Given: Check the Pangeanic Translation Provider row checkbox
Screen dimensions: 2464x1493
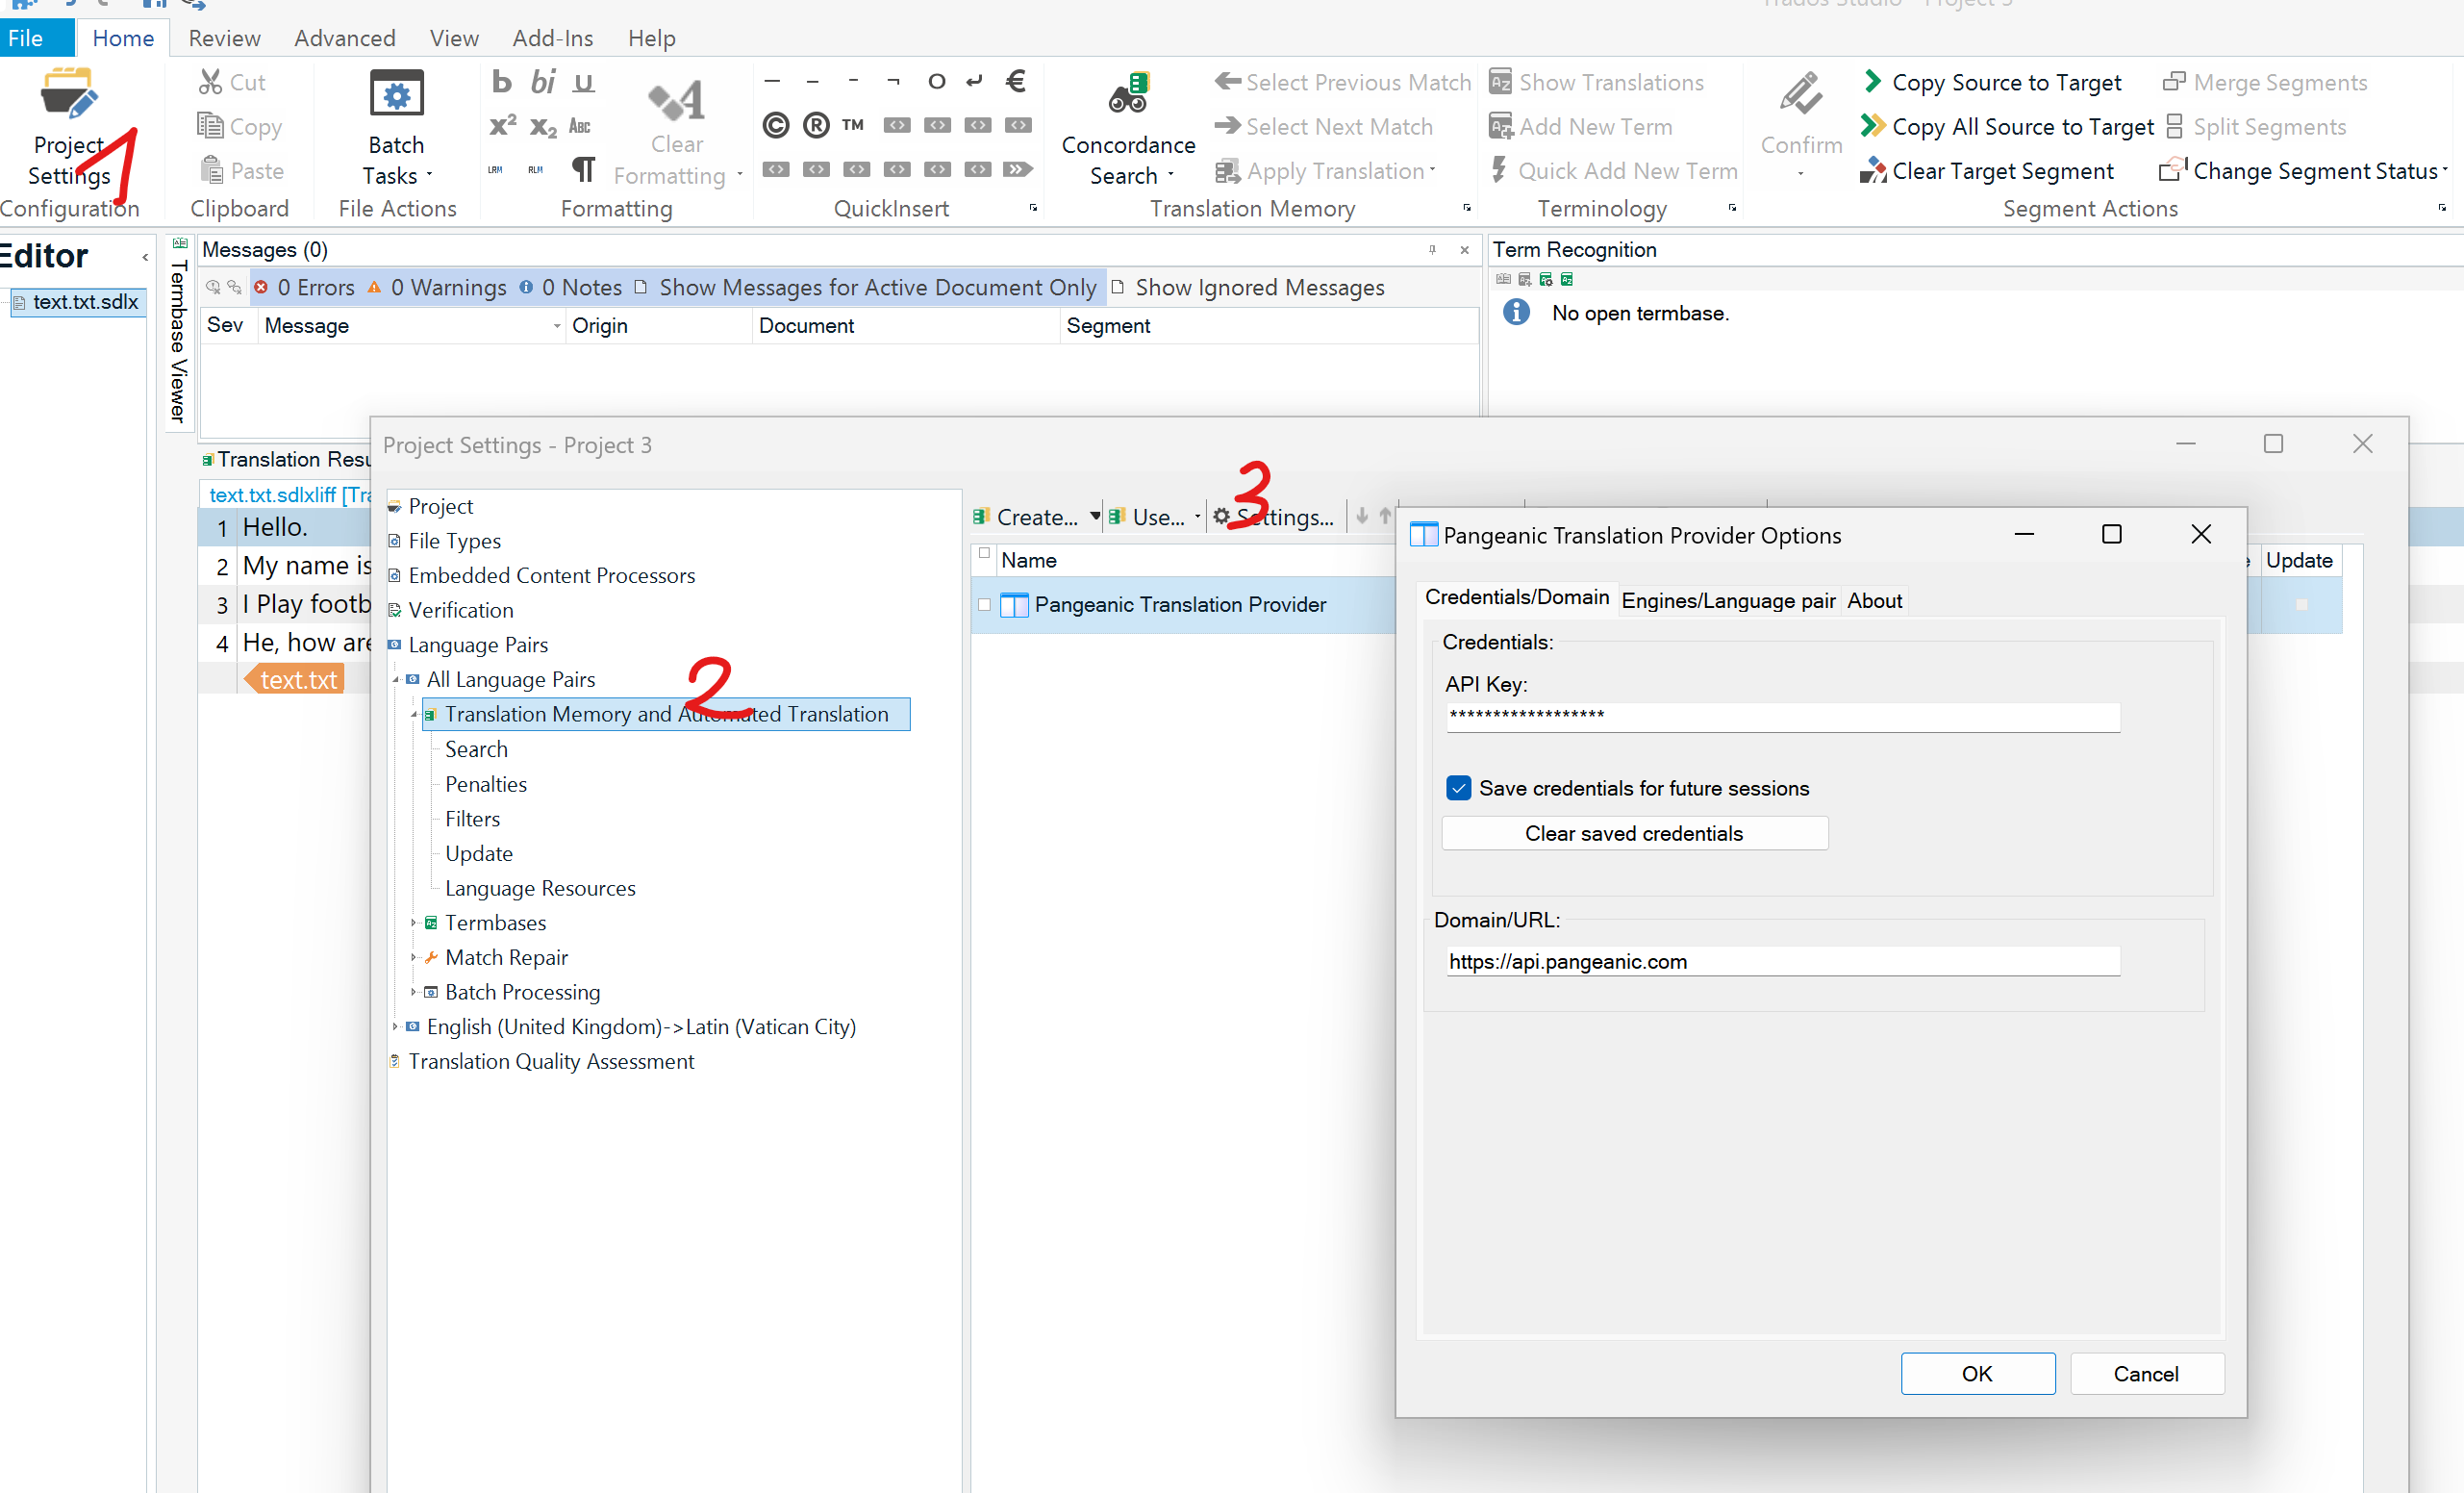Looking at the screenshot, I should [984, 604].
